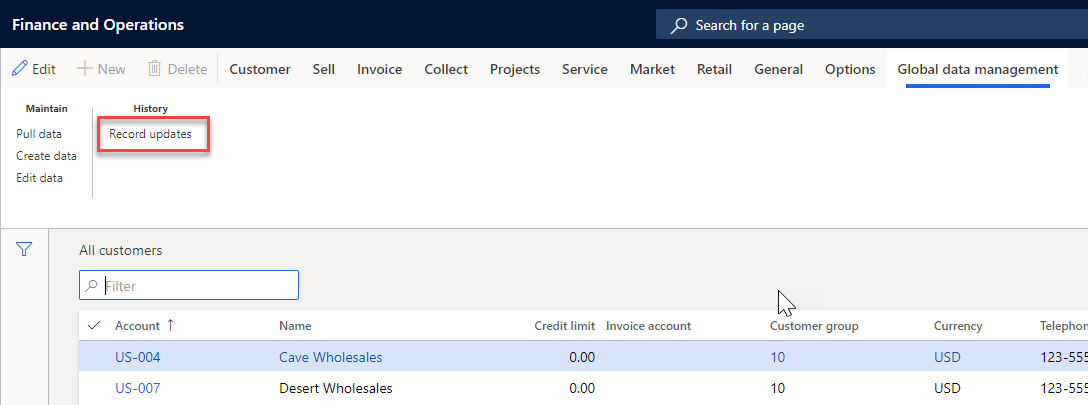The height and width of the screenshot is (405, 1088).
Task: Open the Customer group column header
Action: (x=814, y=326)
